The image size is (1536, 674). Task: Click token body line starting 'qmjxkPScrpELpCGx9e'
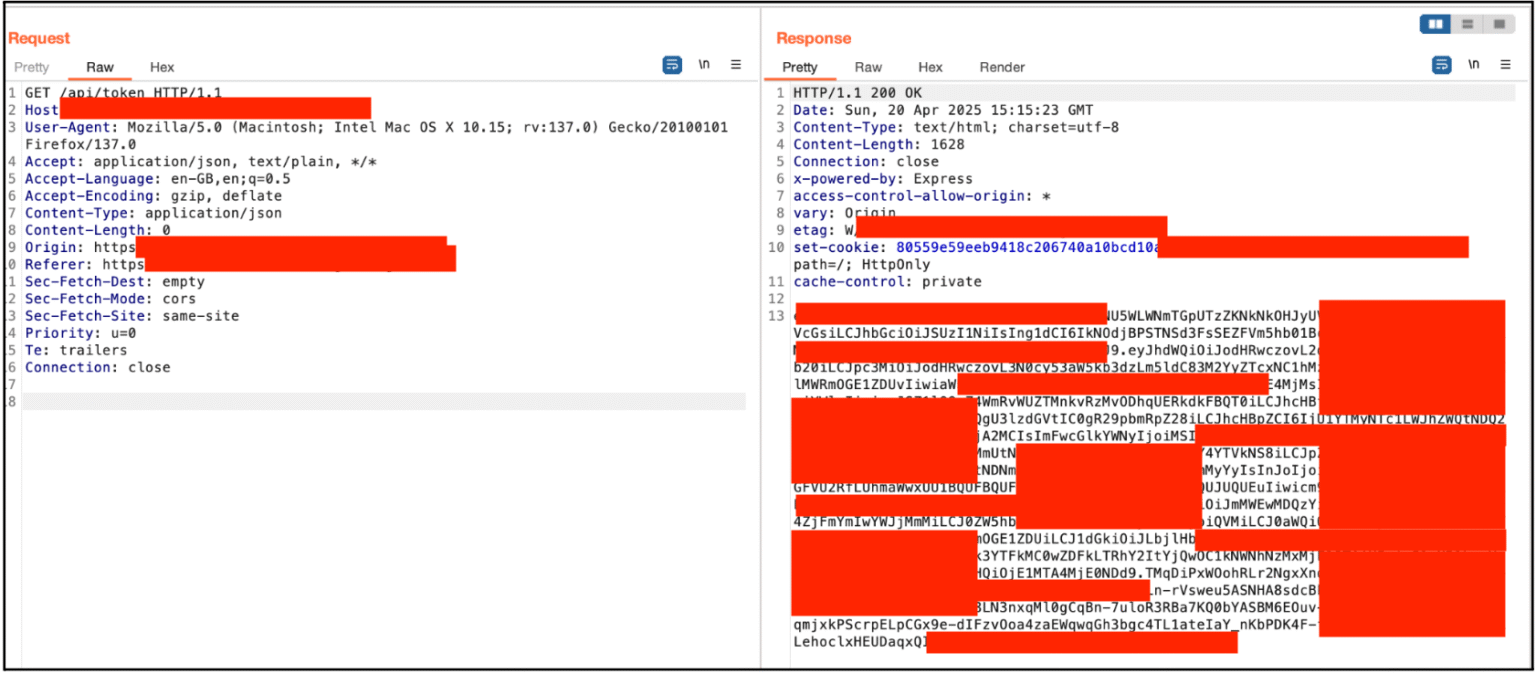[1056, 625]
